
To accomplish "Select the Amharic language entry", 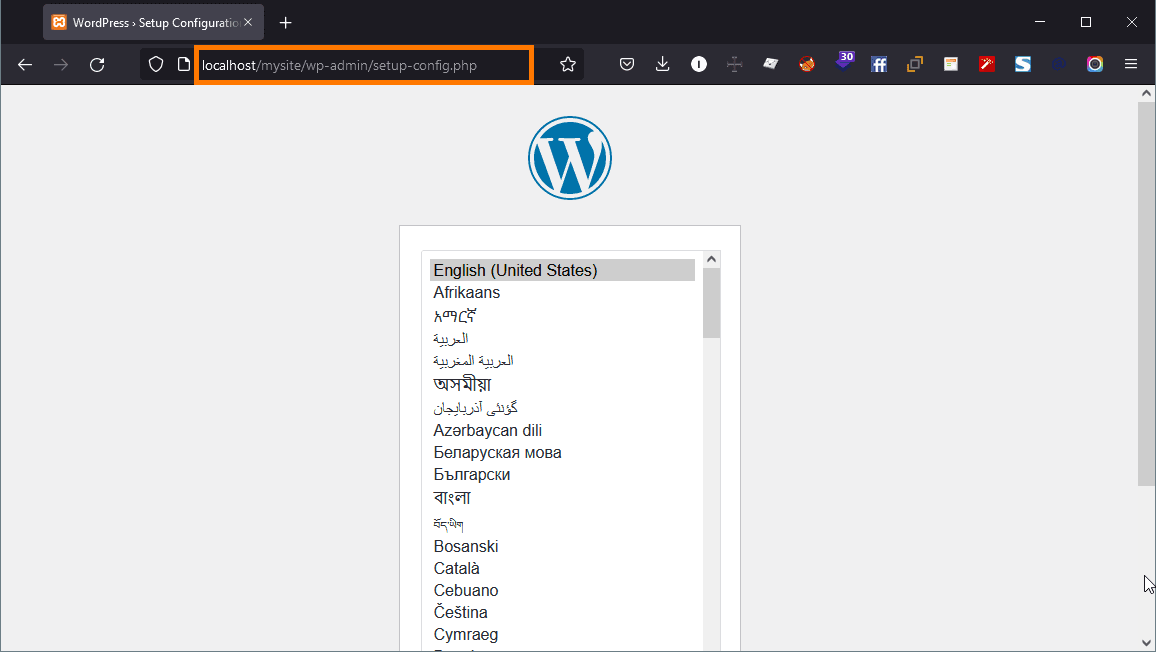I will (x=563, y=316).
